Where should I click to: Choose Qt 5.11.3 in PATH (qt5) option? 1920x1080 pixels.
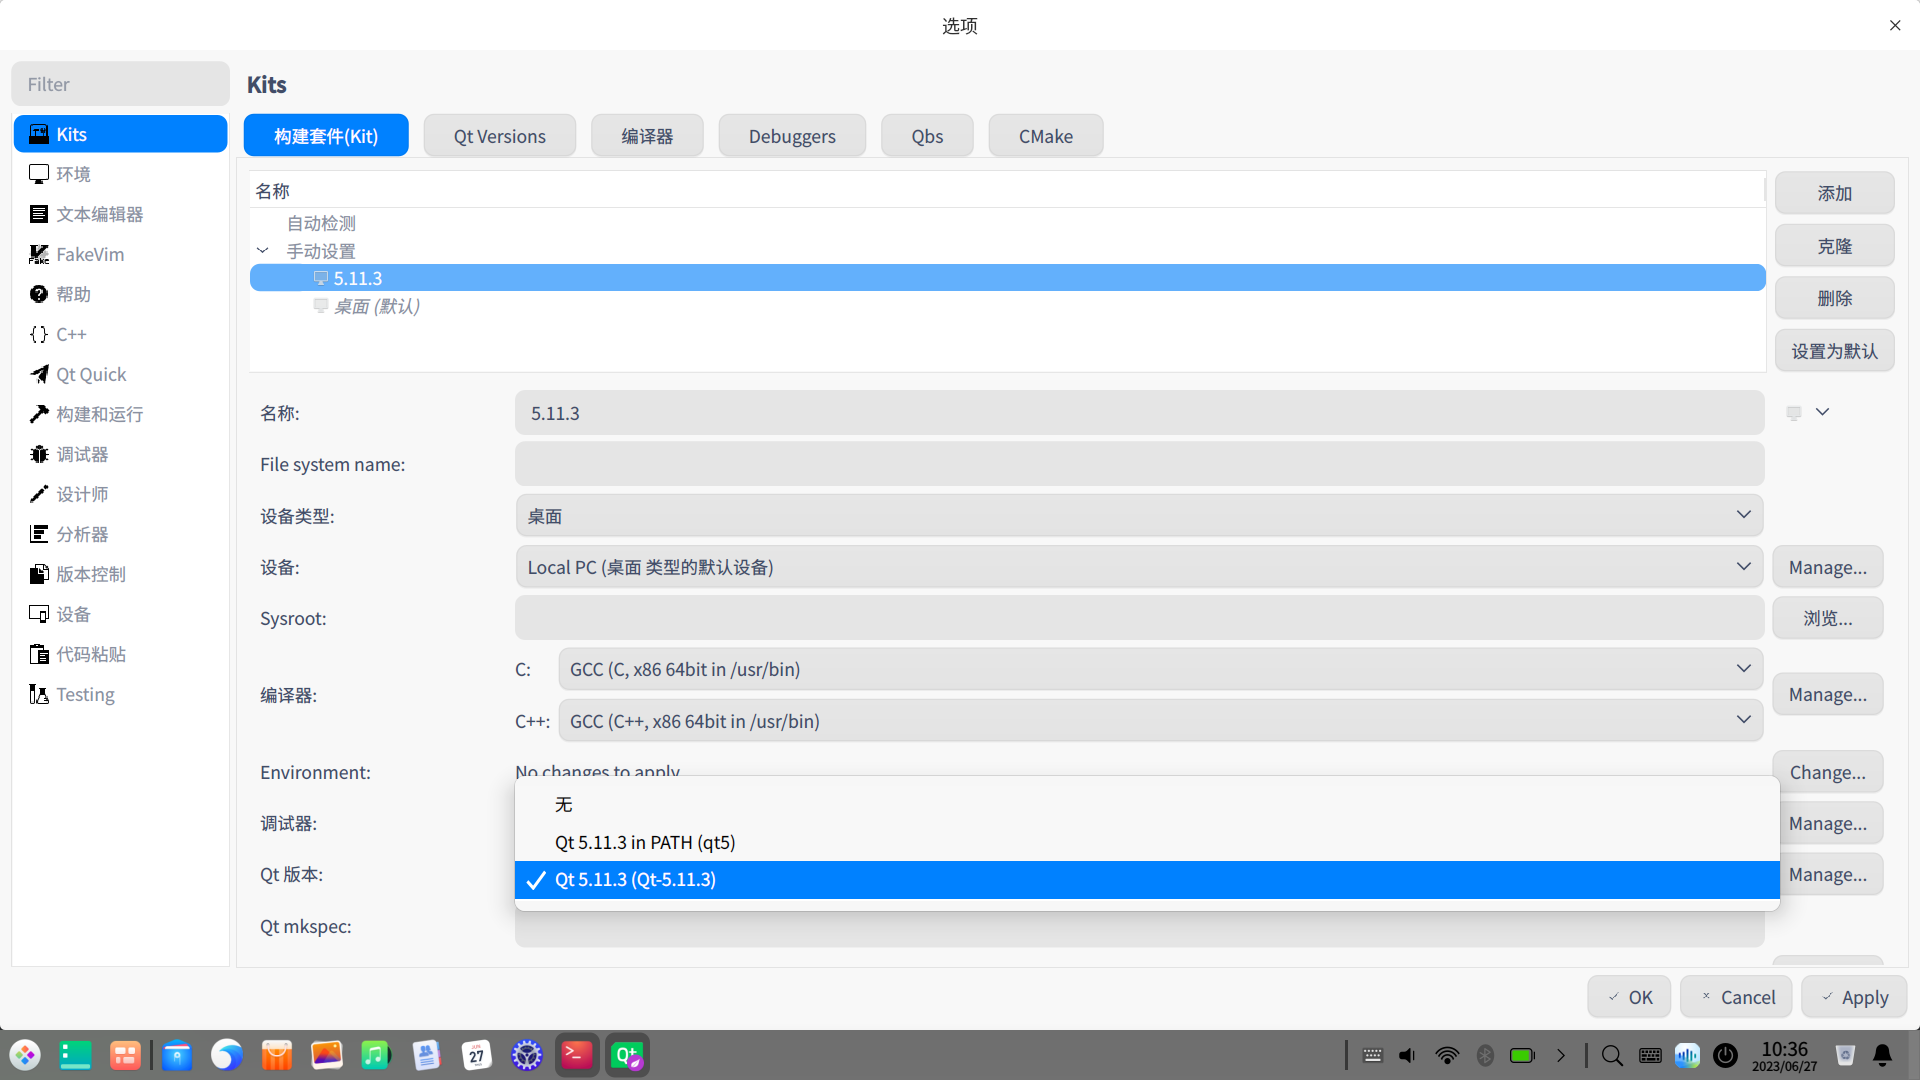(645, 842)
